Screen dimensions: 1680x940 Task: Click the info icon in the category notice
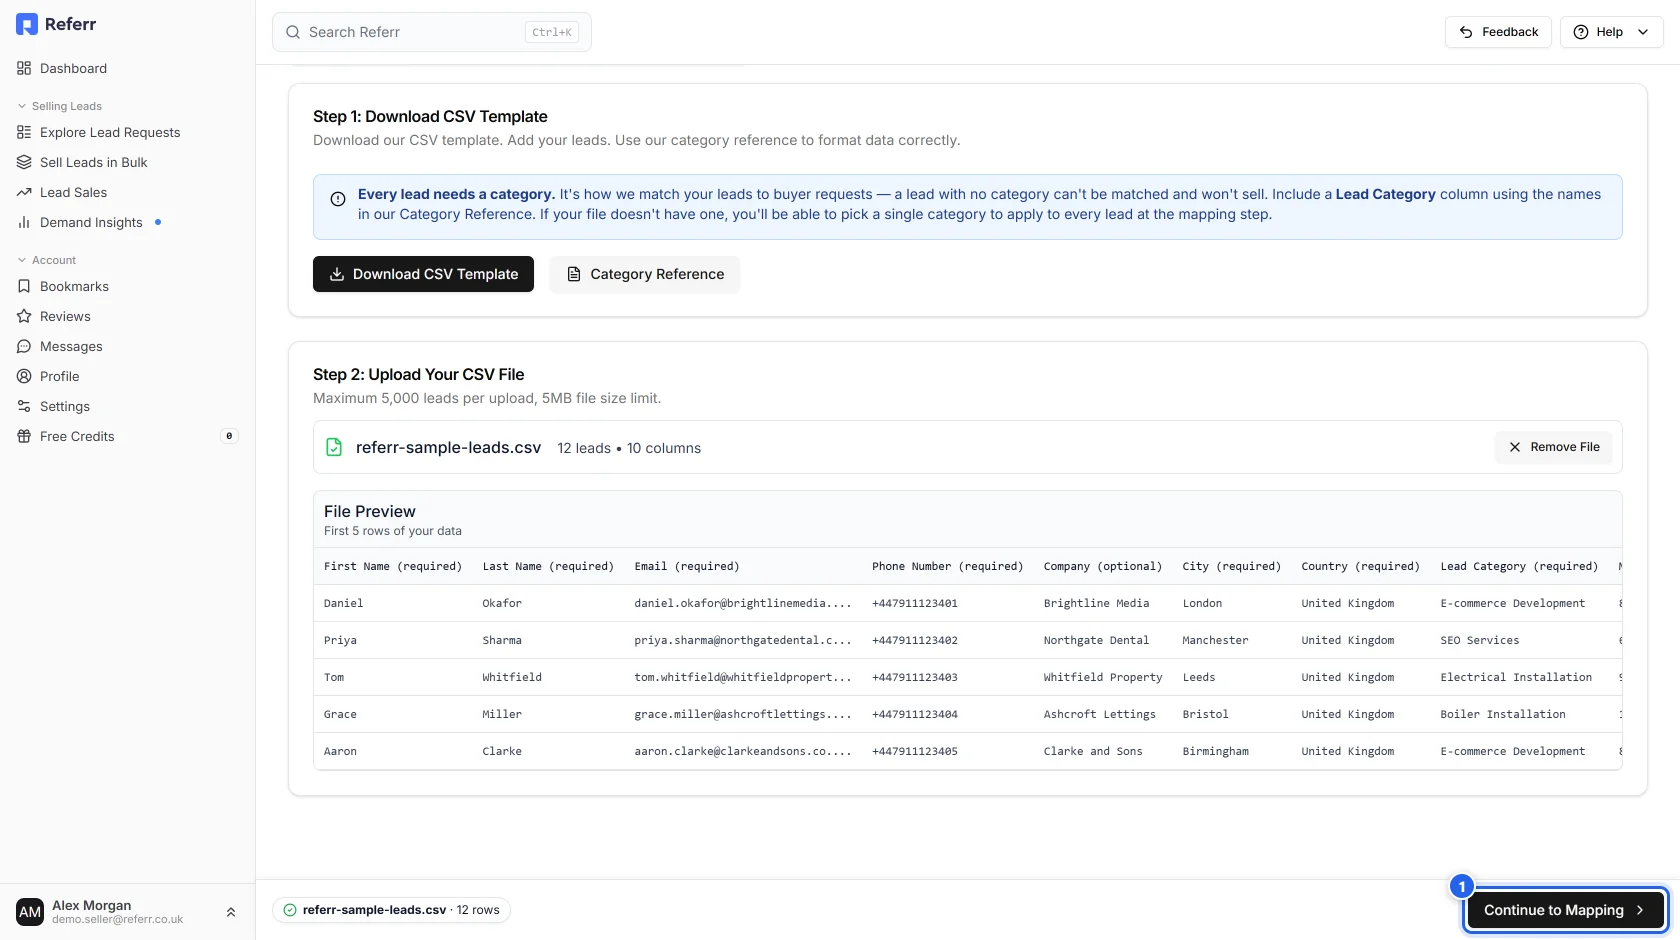click(x=338, y=198)
